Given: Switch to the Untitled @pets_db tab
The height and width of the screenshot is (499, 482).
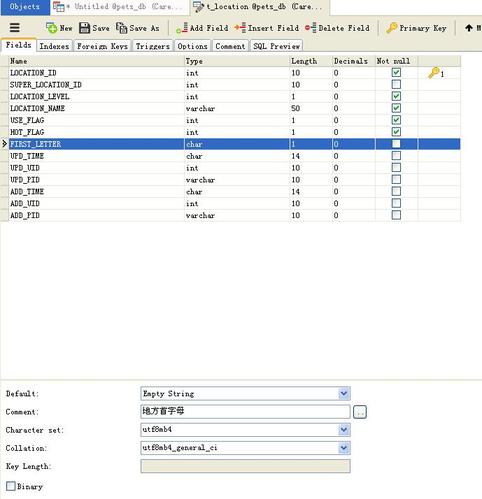Looking at the screenshot, I should point(120,7).
